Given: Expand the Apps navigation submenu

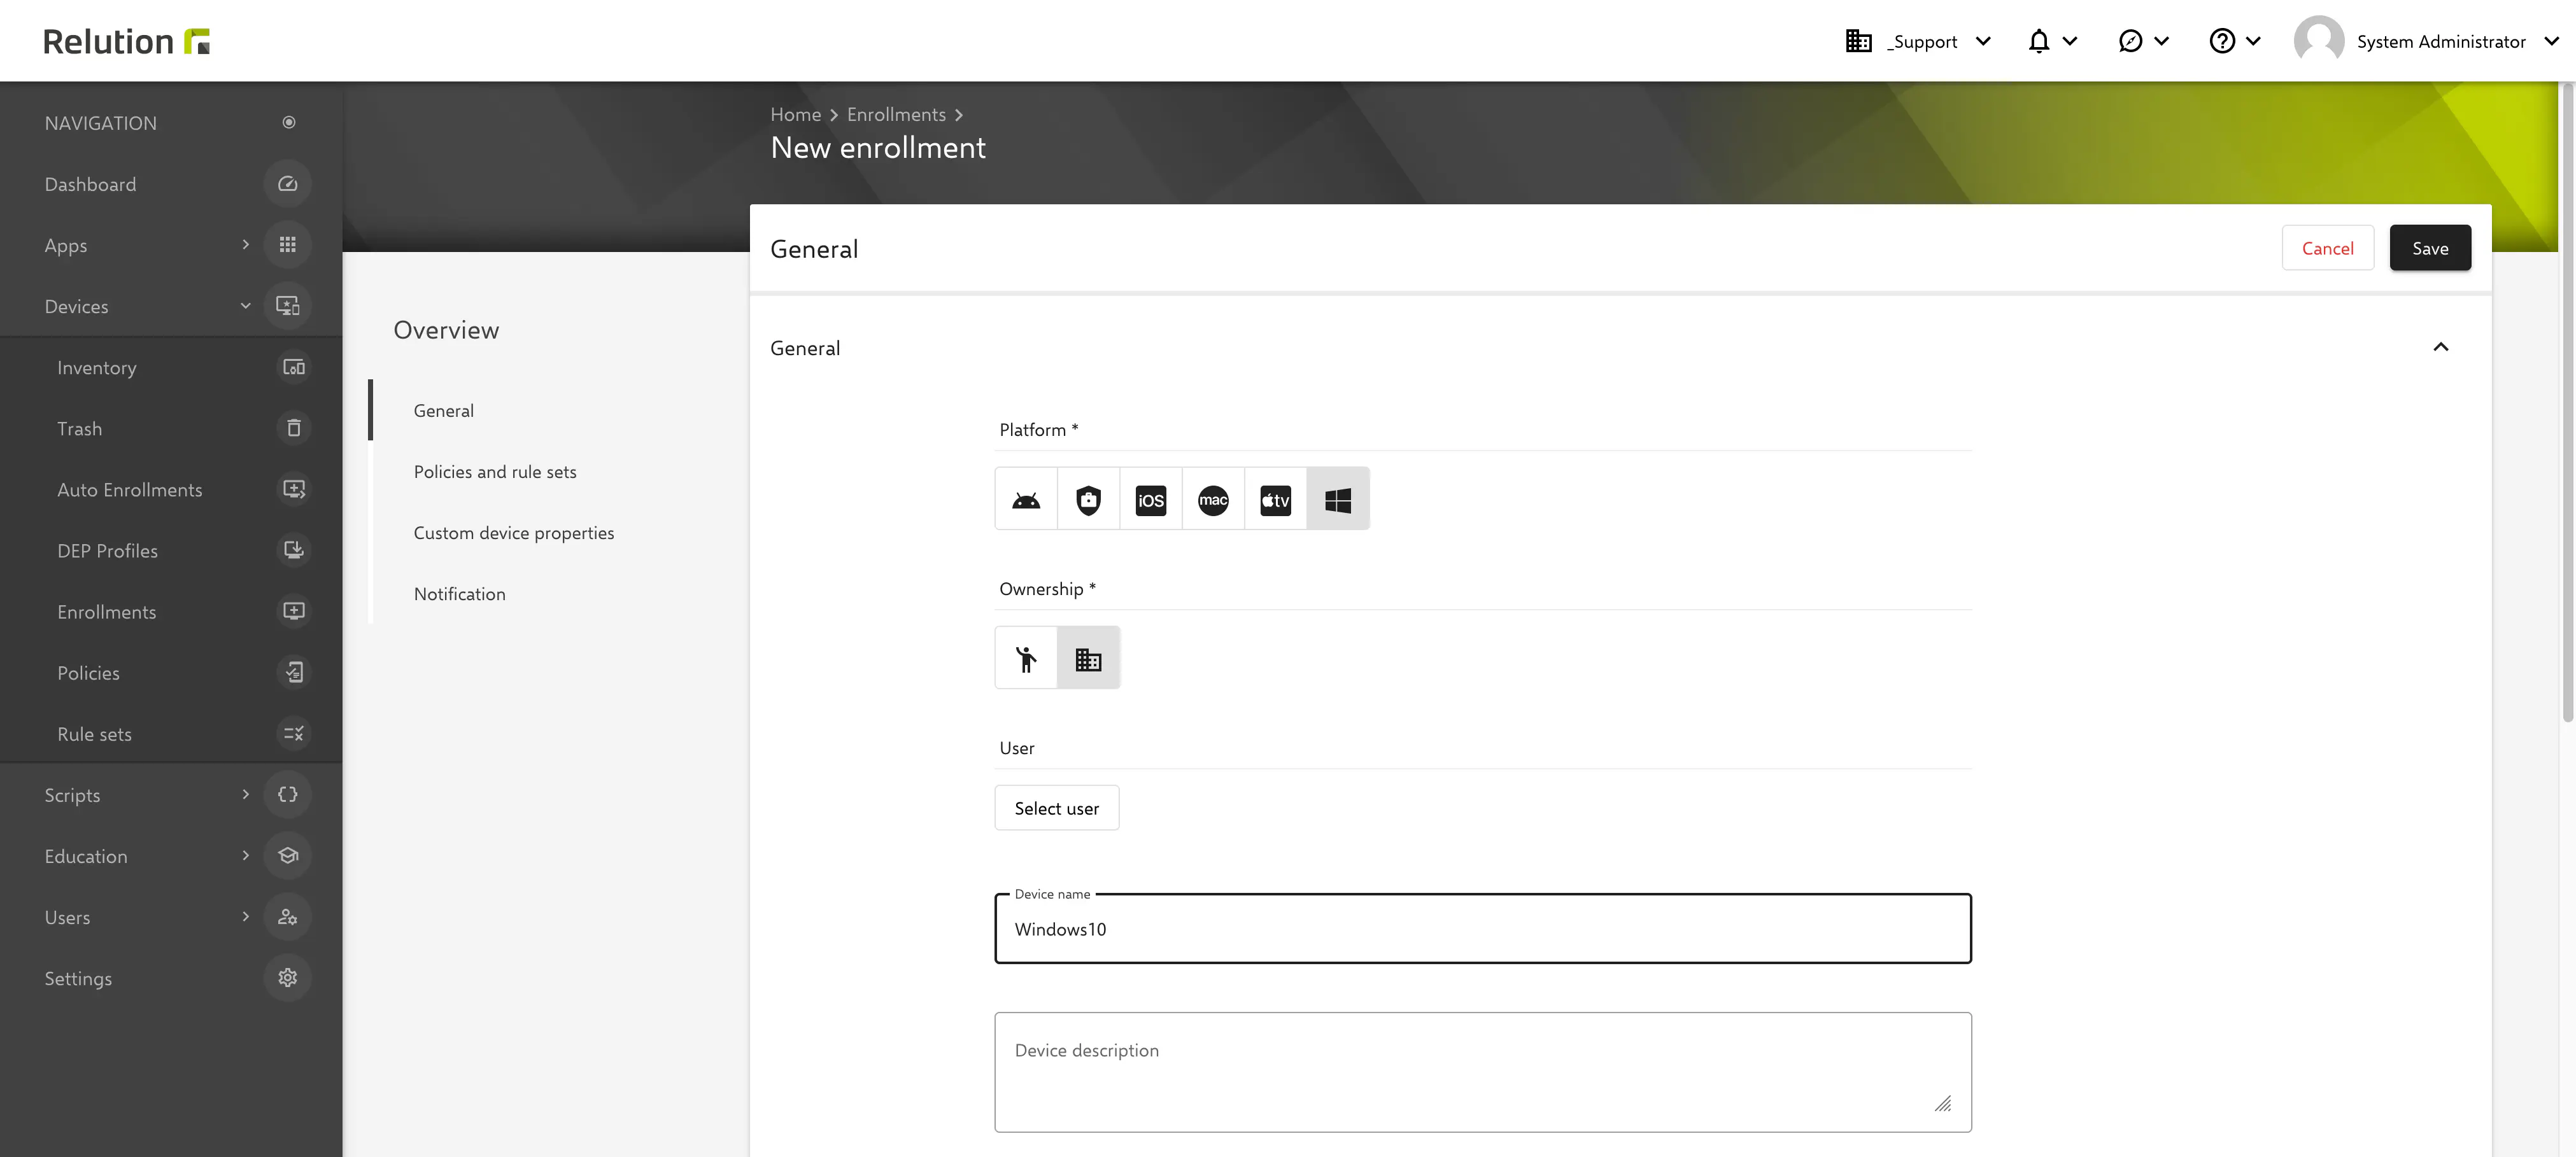Looking at the screenshot, I should 245,245.
